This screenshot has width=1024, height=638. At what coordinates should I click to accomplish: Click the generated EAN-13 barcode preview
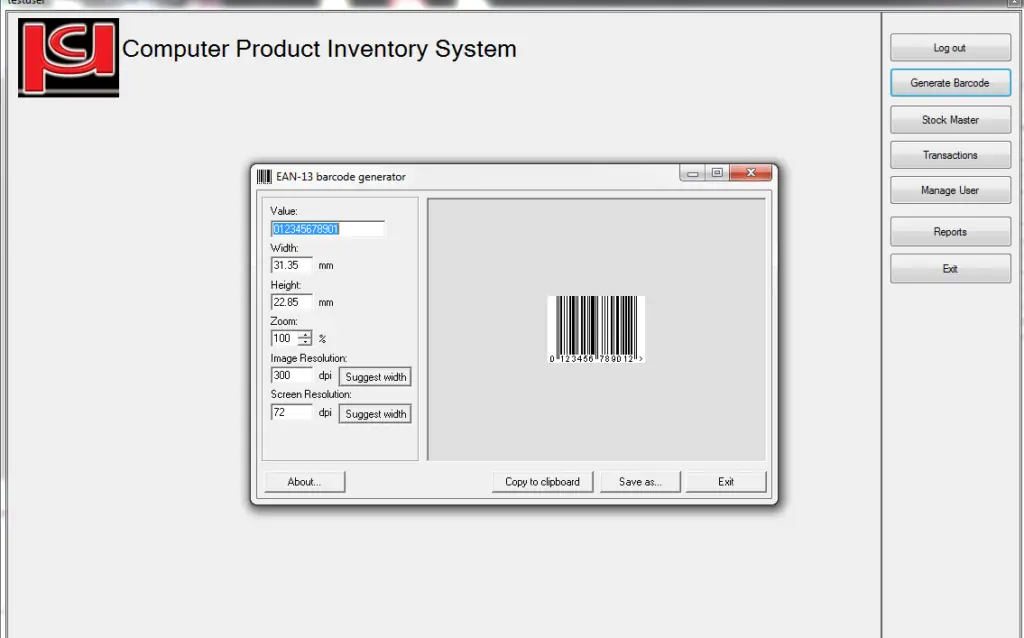597,329
